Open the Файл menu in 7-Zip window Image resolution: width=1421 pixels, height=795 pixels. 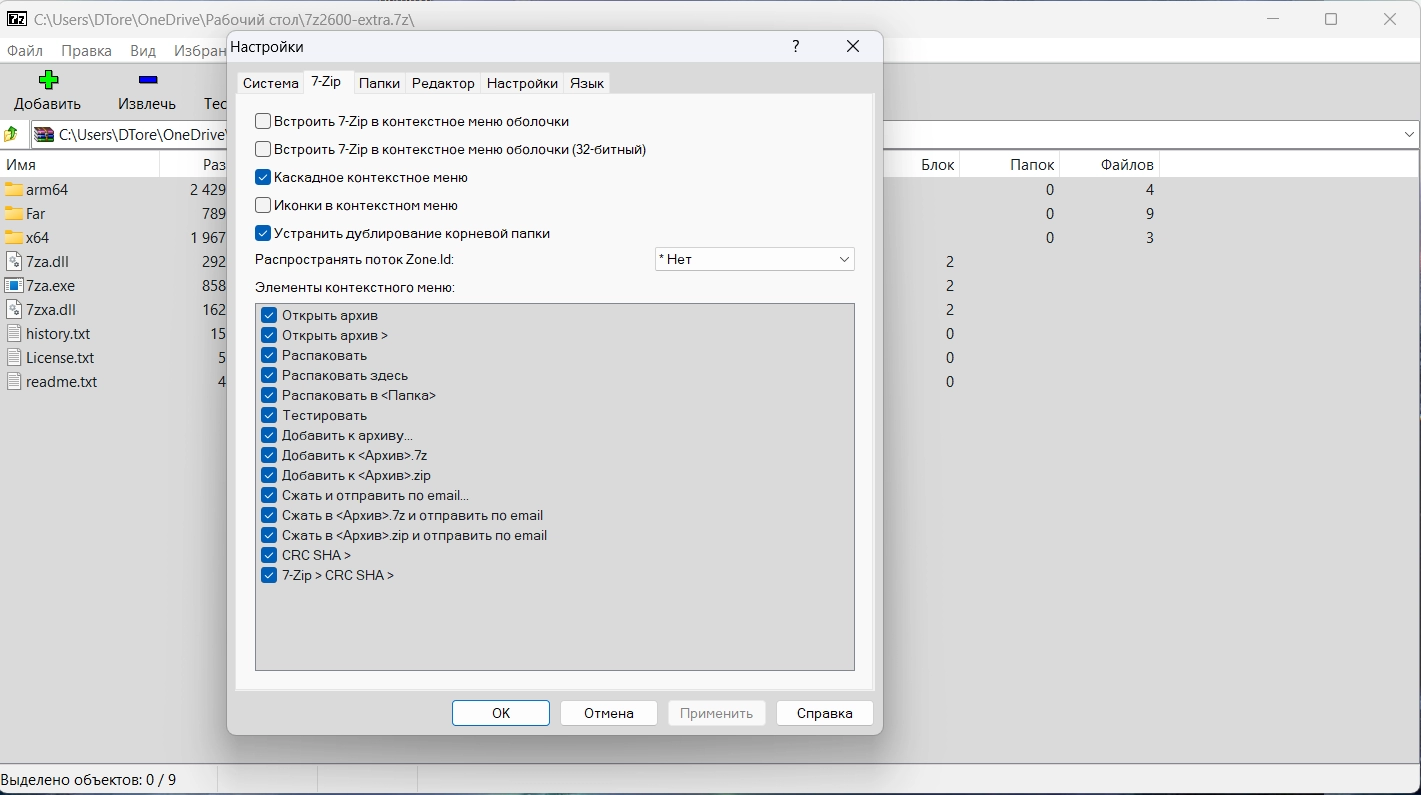25,51
